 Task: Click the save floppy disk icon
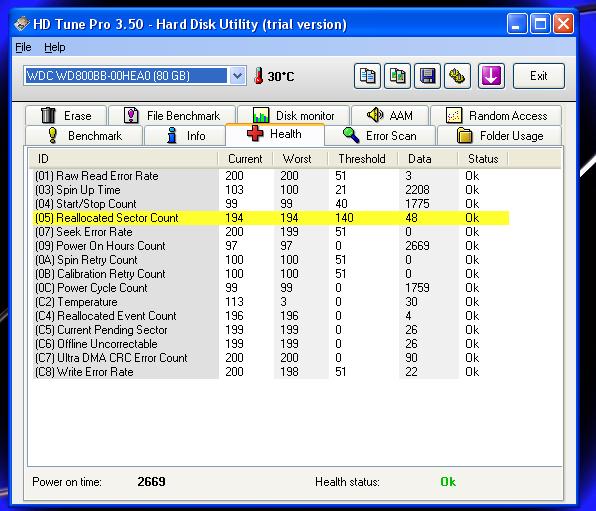coord(427,76)
